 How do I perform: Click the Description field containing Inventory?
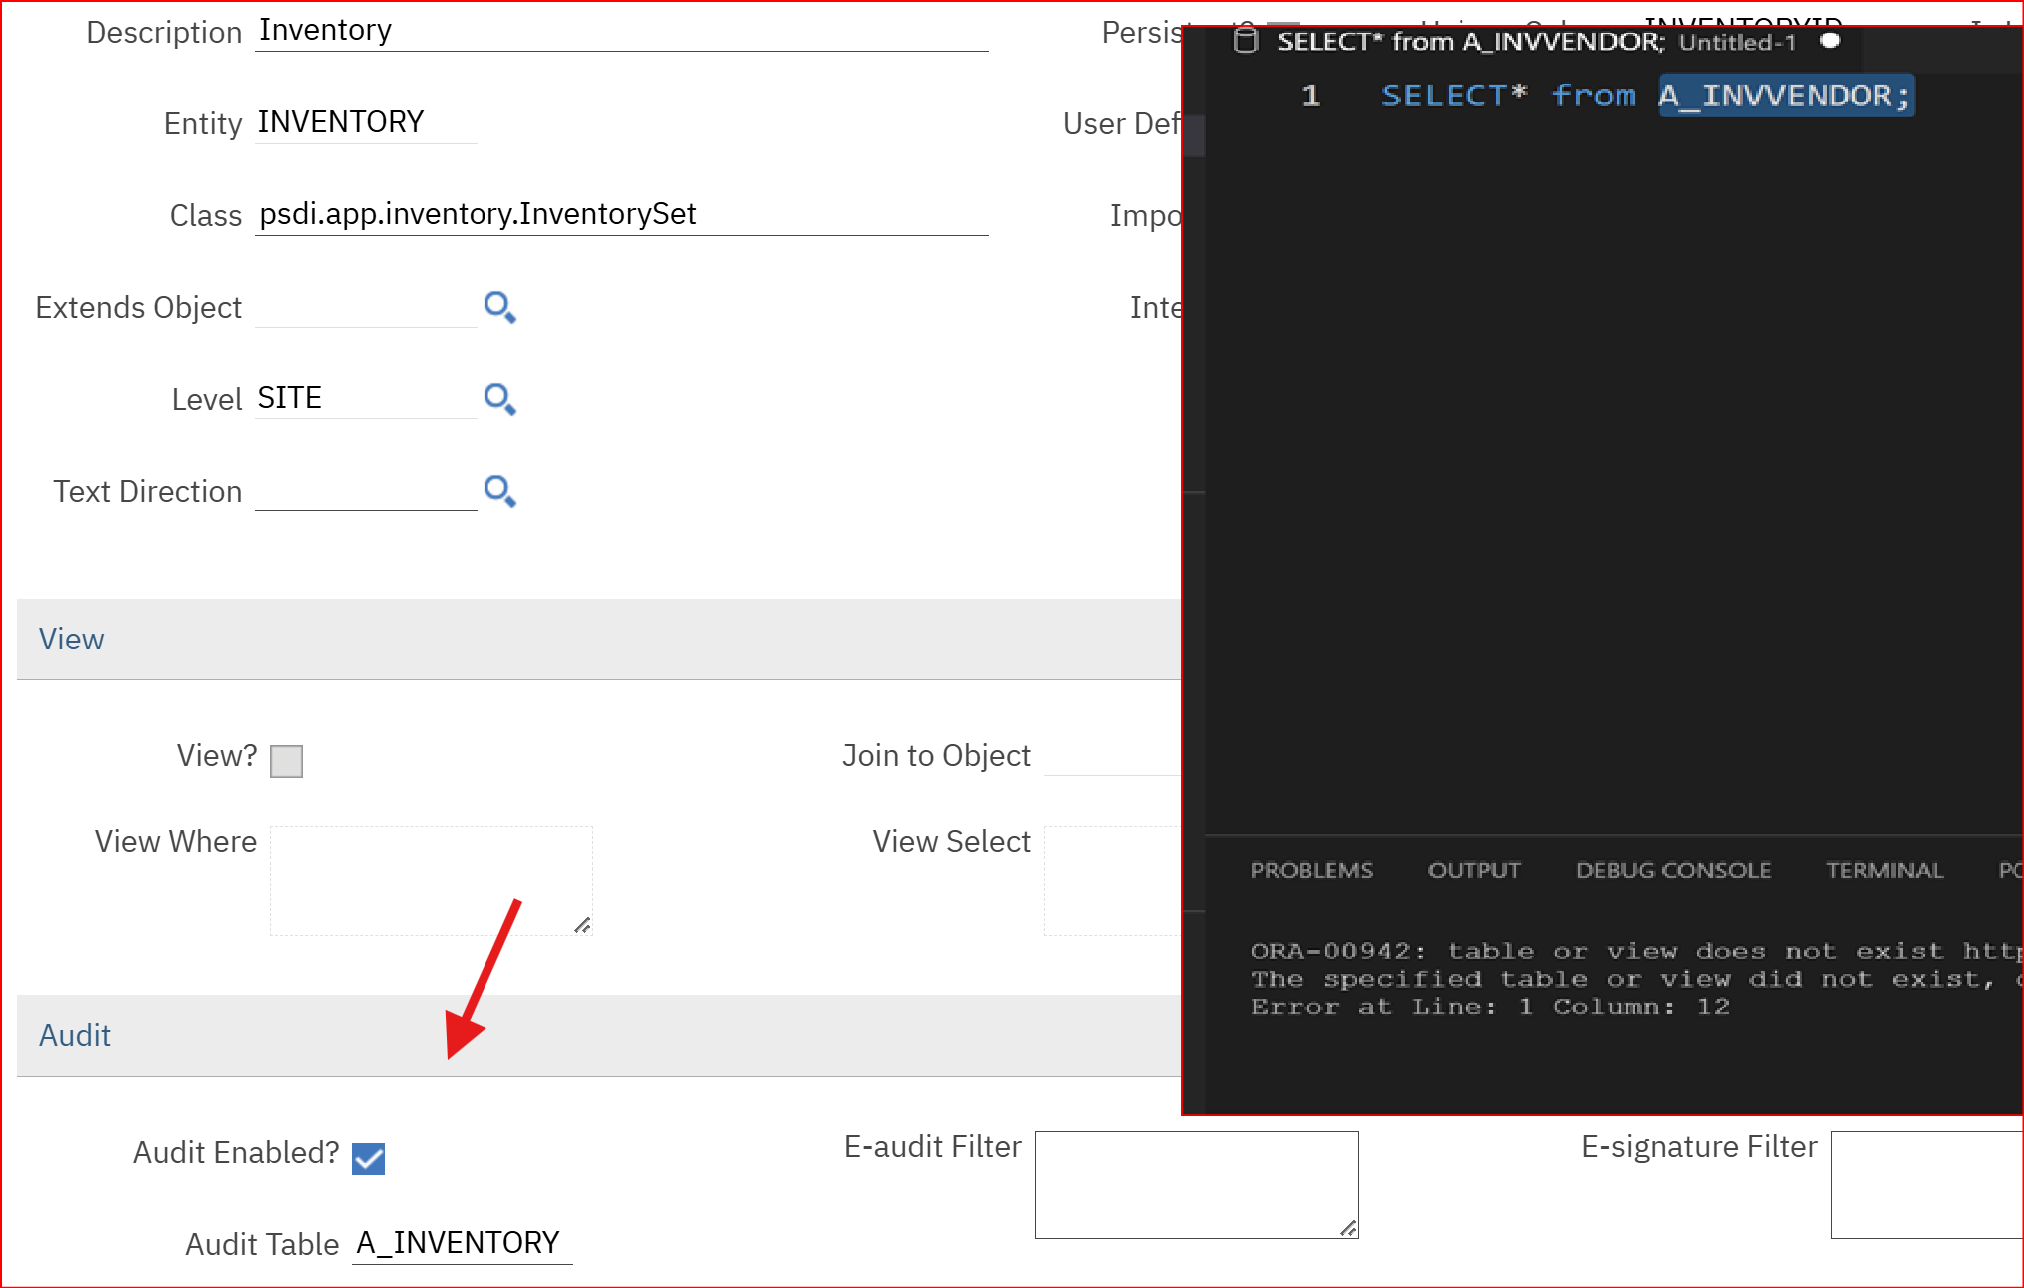(x=620, y=31)
